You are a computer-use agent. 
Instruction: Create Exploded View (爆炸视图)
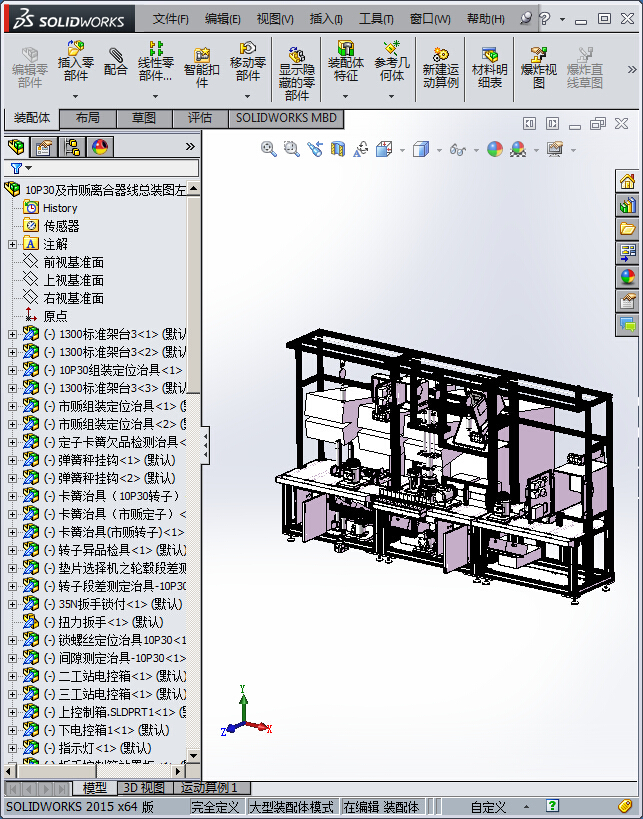pos(539,67)
